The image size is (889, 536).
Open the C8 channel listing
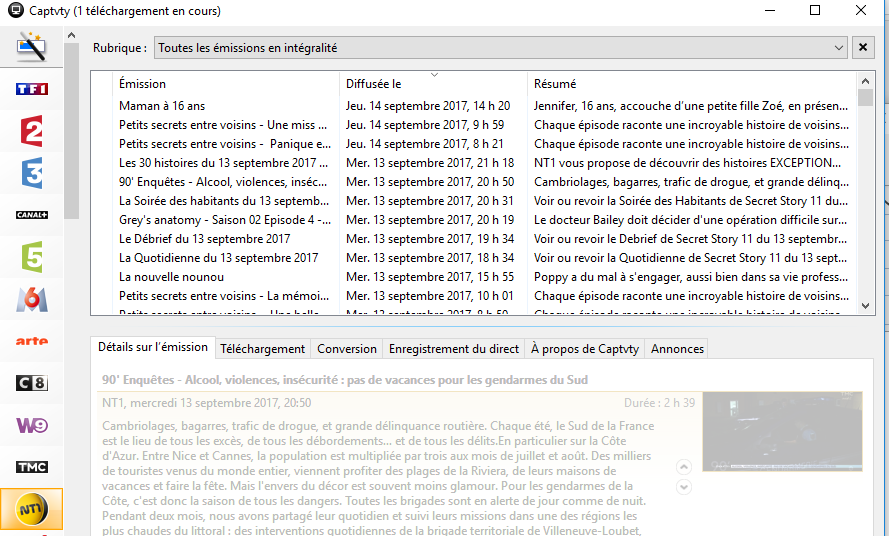click(32, 383)
